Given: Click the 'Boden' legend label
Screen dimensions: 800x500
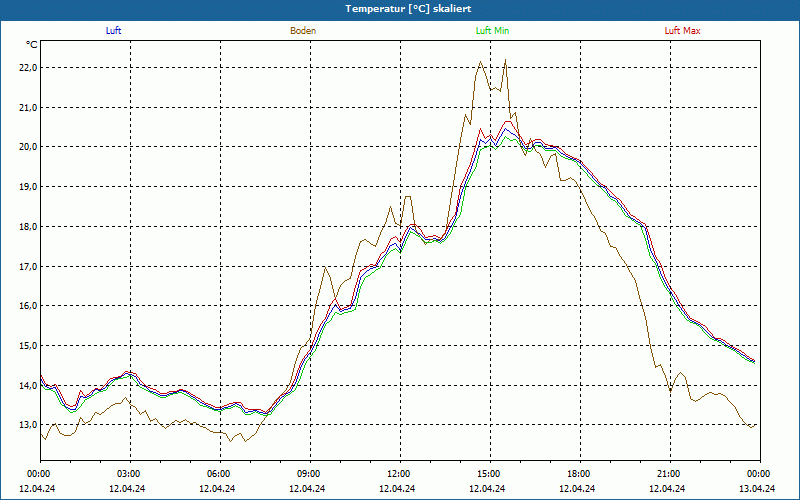Looking at the screenshot, I should pyautogui.click(x=303, y=31).
